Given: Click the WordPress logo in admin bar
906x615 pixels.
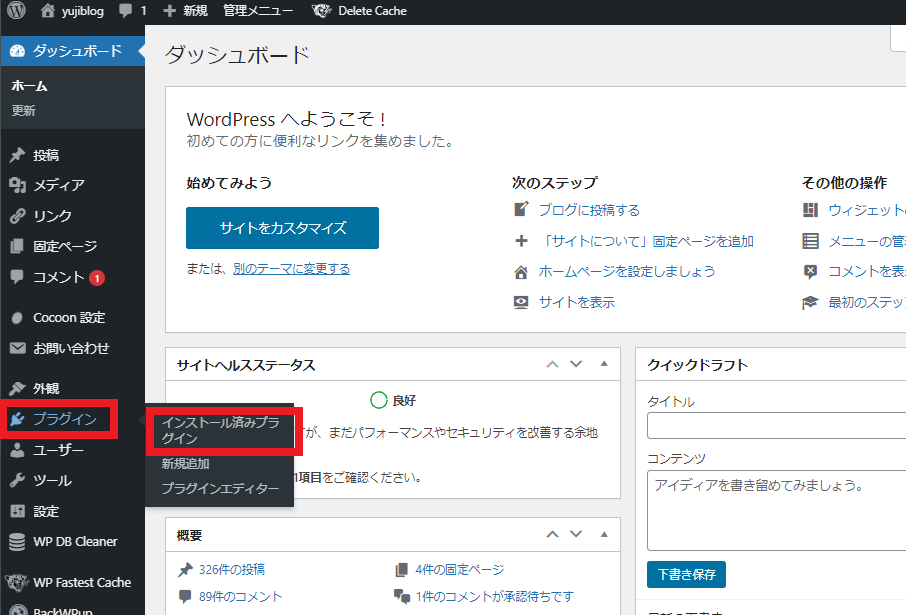Looking at the screenshot, I should pyautogui.click(x=16, y=10).
